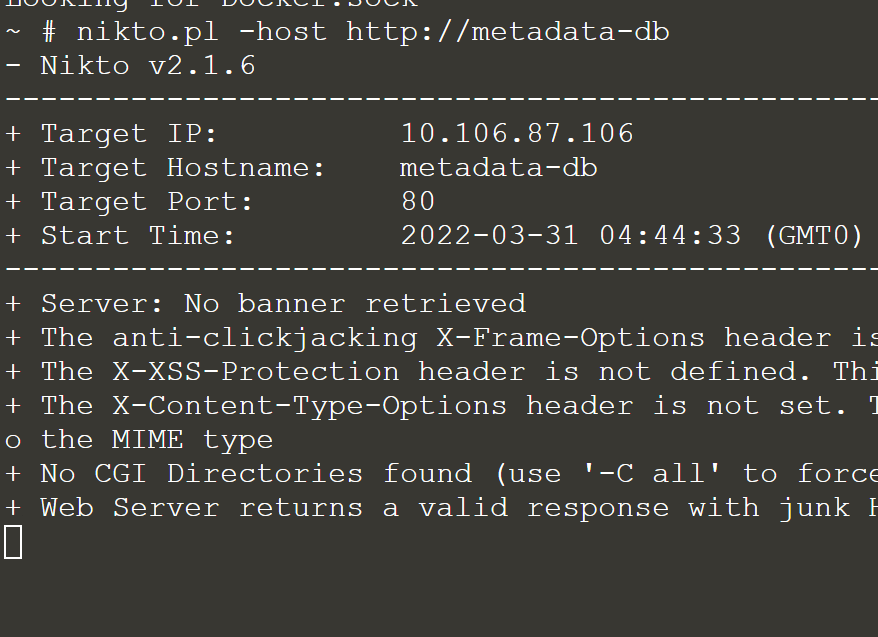Click the (GMT0) timezone text
The width and height of the screenshot is (878, 637).
[814, 236]
